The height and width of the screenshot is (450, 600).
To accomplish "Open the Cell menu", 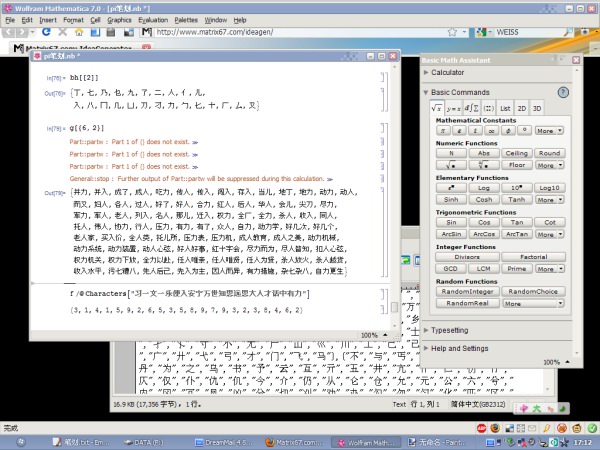I will pos(95,20).
